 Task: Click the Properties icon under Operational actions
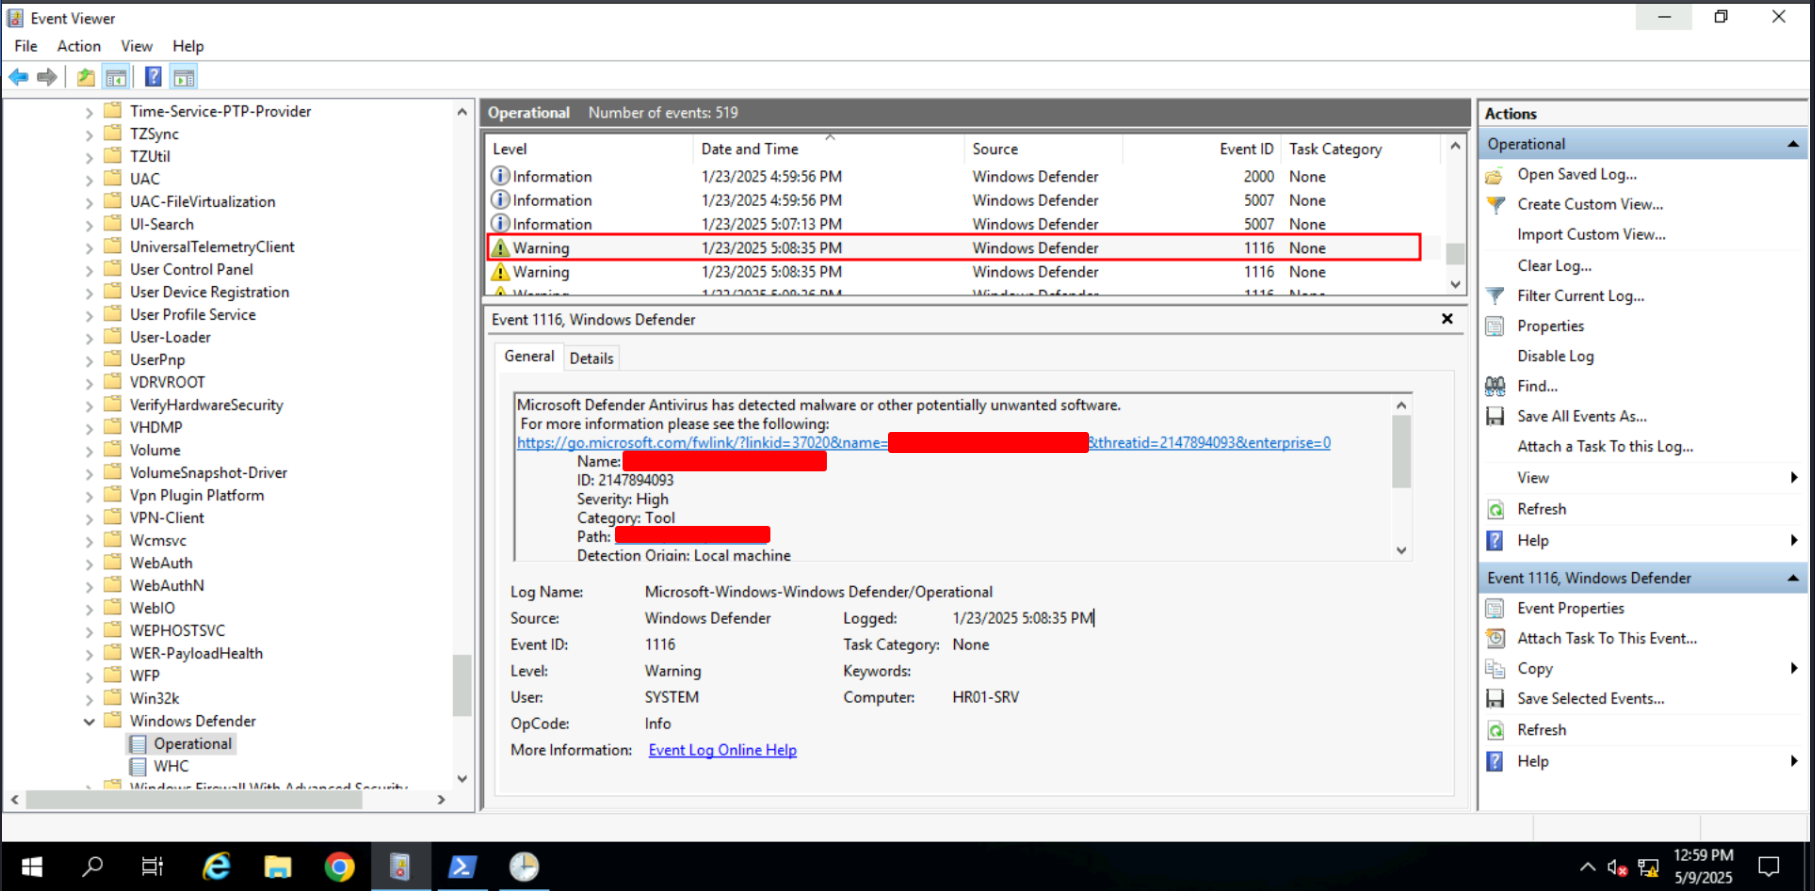(1495, 326)
